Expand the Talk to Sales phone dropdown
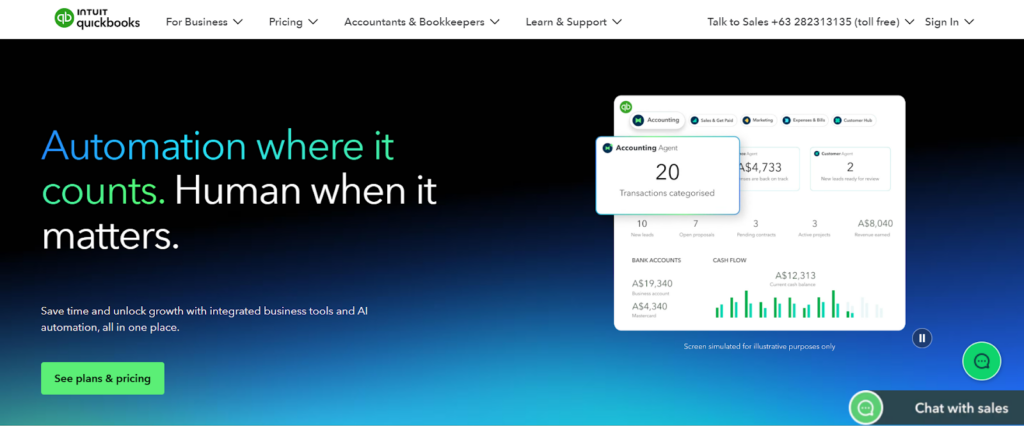1024x426 pixels. 810,21
